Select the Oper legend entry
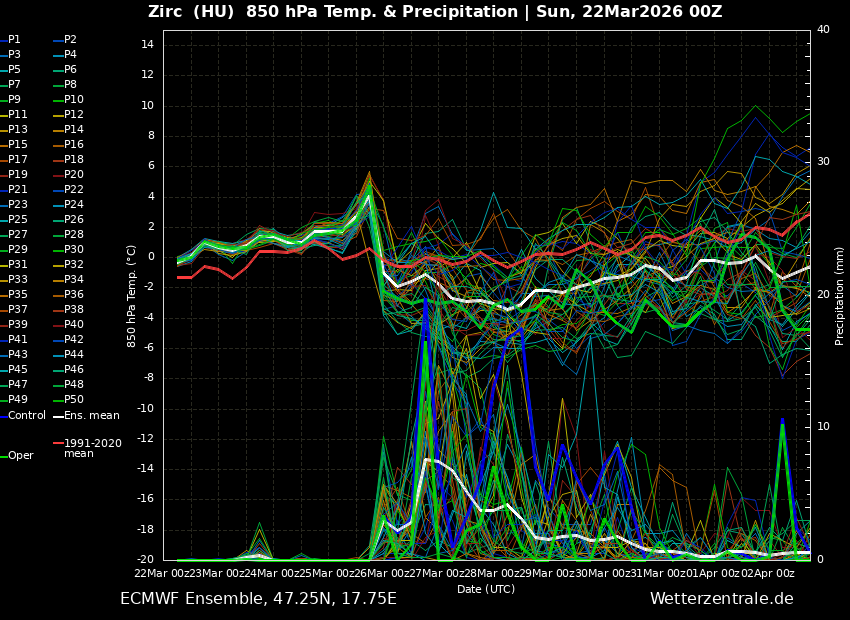 [x=20, y=456]
